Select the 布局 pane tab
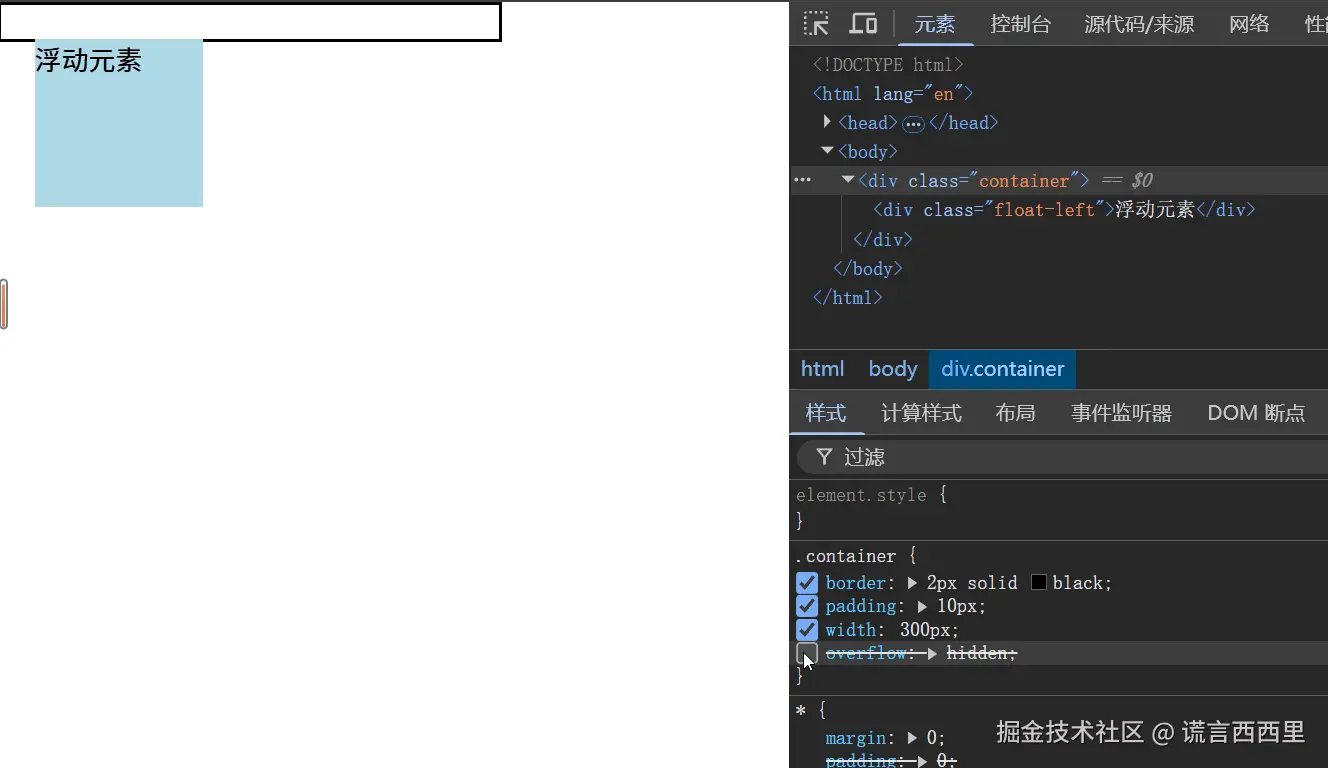 point(1015,413)
